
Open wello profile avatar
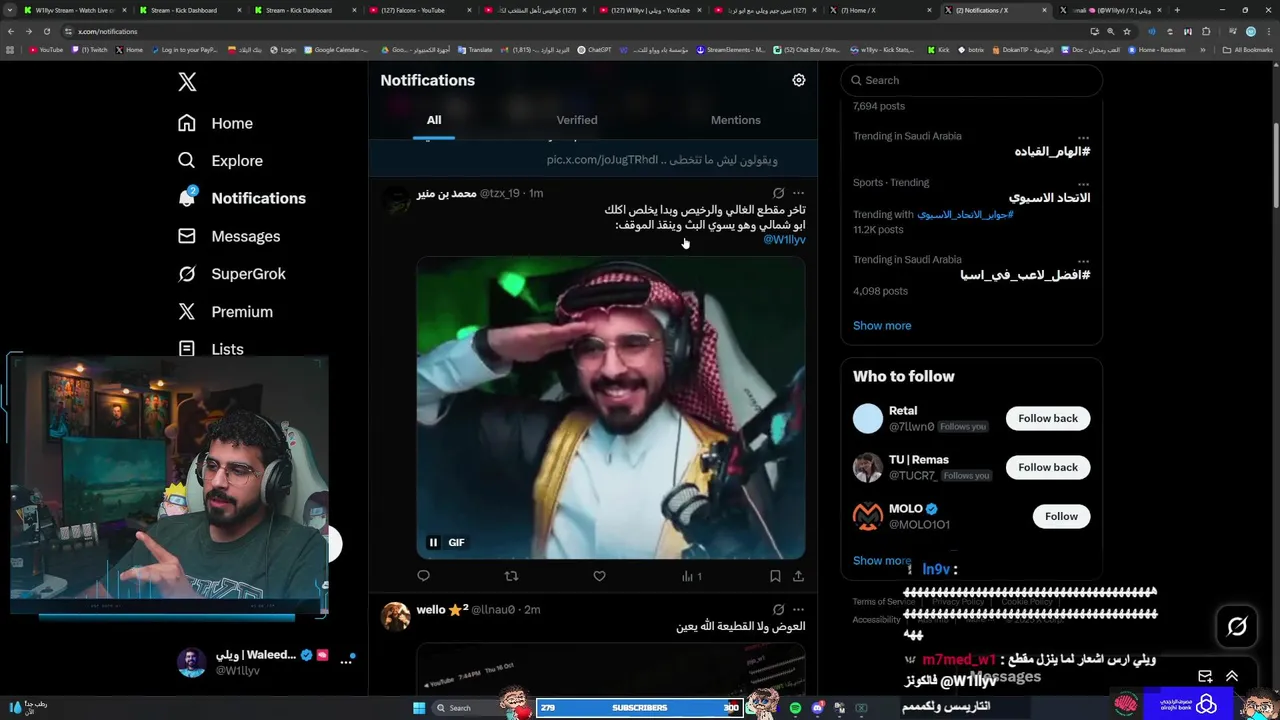(x=396, y=616)
